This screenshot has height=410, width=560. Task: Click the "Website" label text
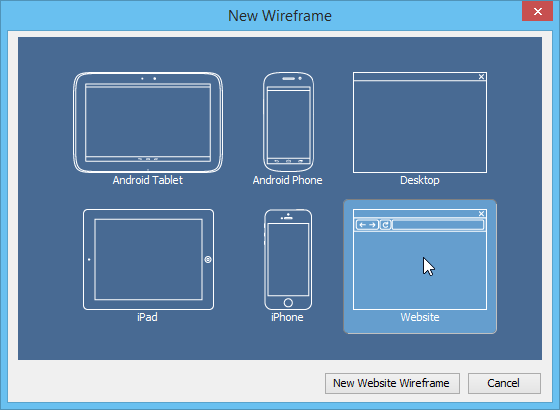(x=420, y=317)
